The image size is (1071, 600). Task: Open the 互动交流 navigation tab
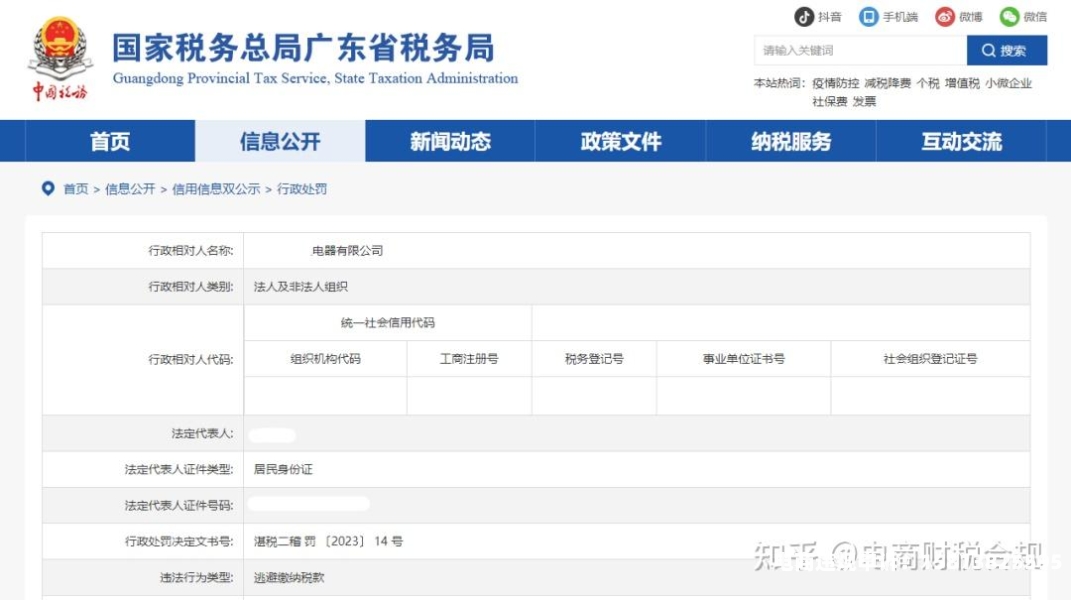[961, 142]
